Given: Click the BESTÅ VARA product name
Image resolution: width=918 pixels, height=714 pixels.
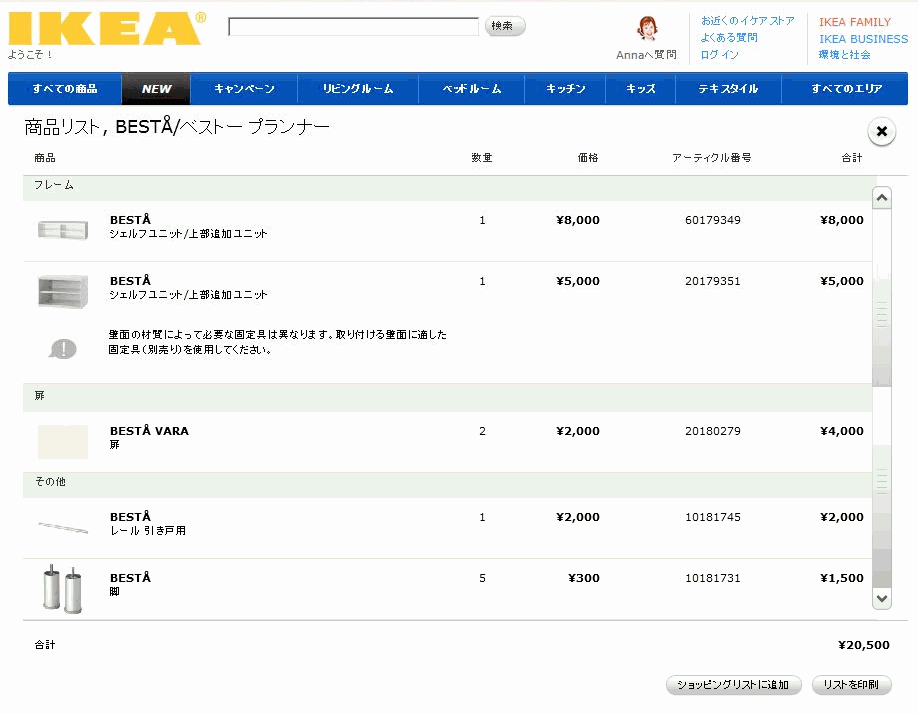Looking at the screenshot, I should 149,431.
